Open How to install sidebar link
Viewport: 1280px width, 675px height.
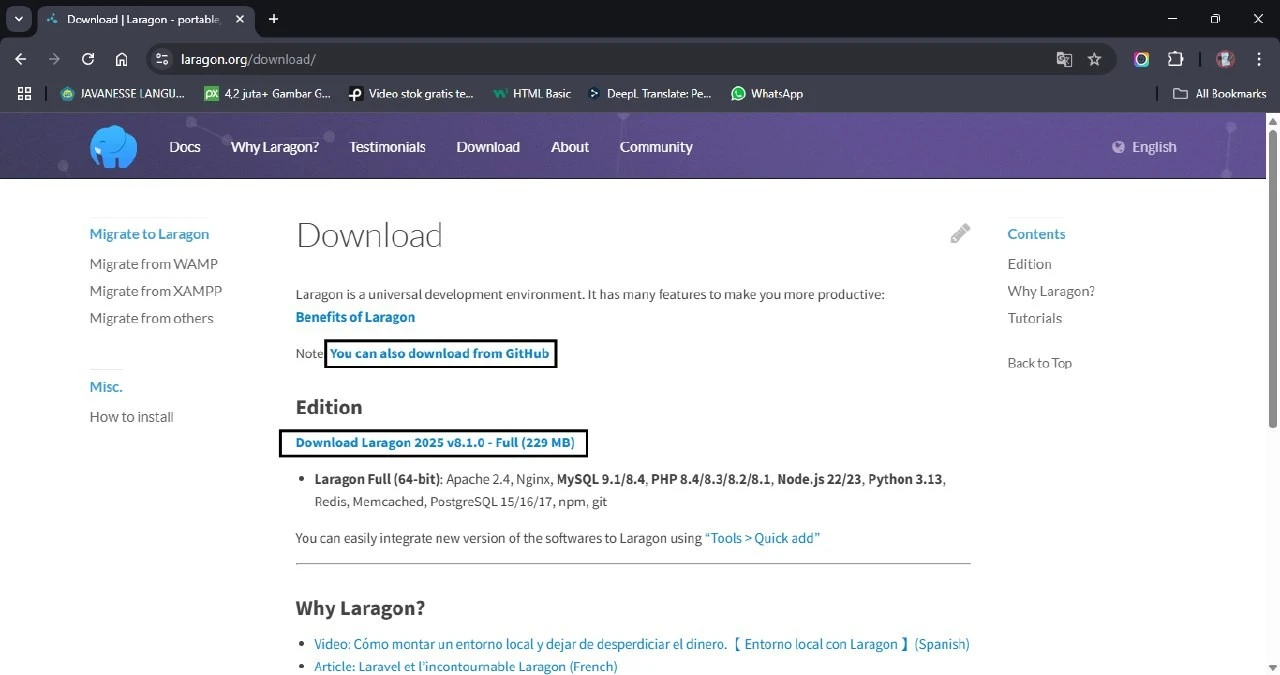click(131, 417)
